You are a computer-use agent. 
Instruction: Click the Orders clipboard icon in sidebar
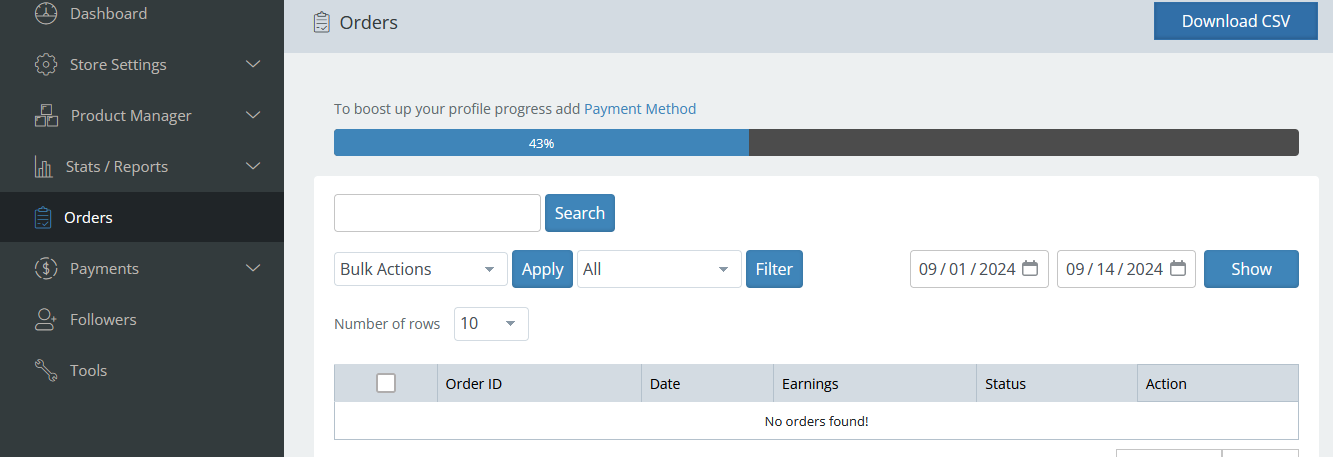point(42,218)
